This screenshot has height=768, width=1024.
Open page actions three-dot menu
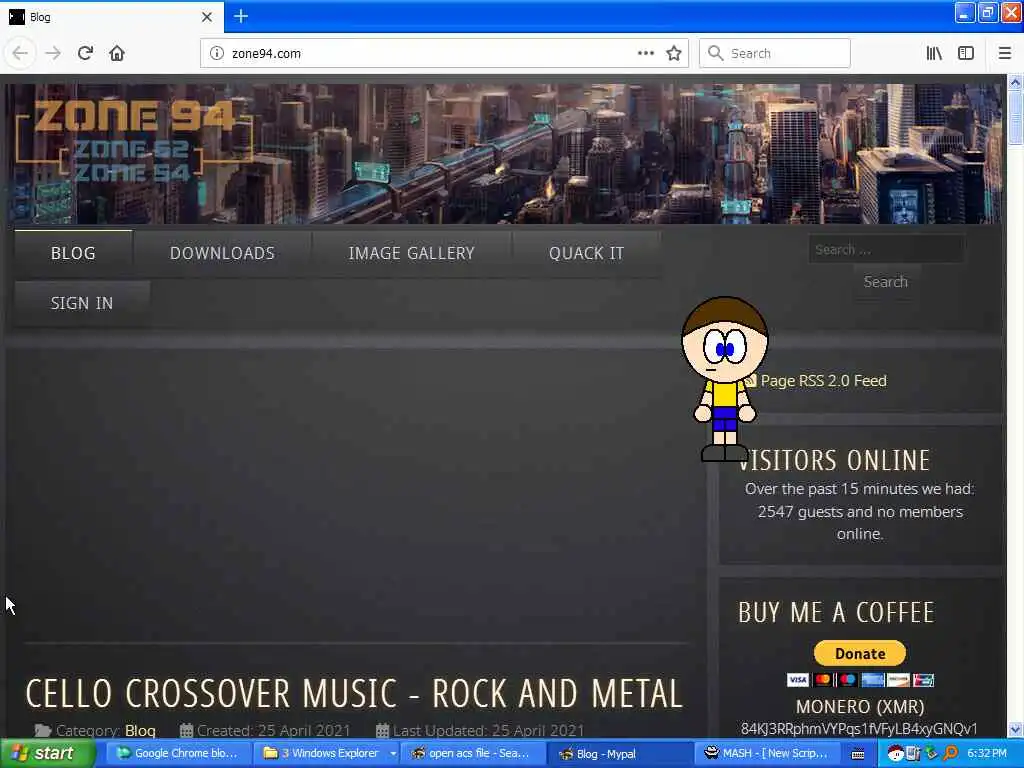[x=645, y=53]
